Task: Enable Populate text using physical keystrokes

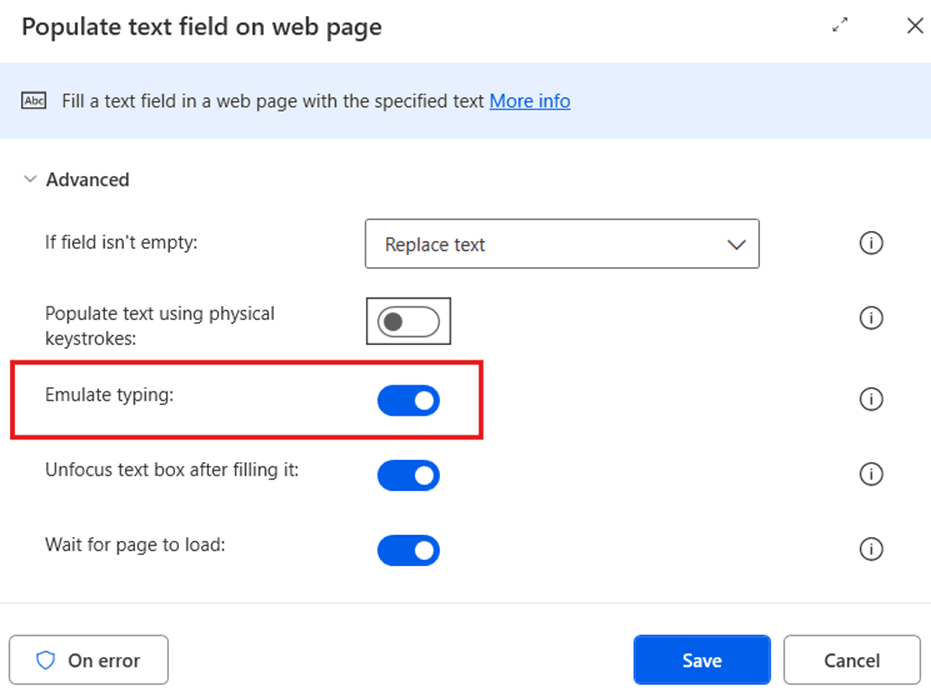Action: (x=408, y=321)
